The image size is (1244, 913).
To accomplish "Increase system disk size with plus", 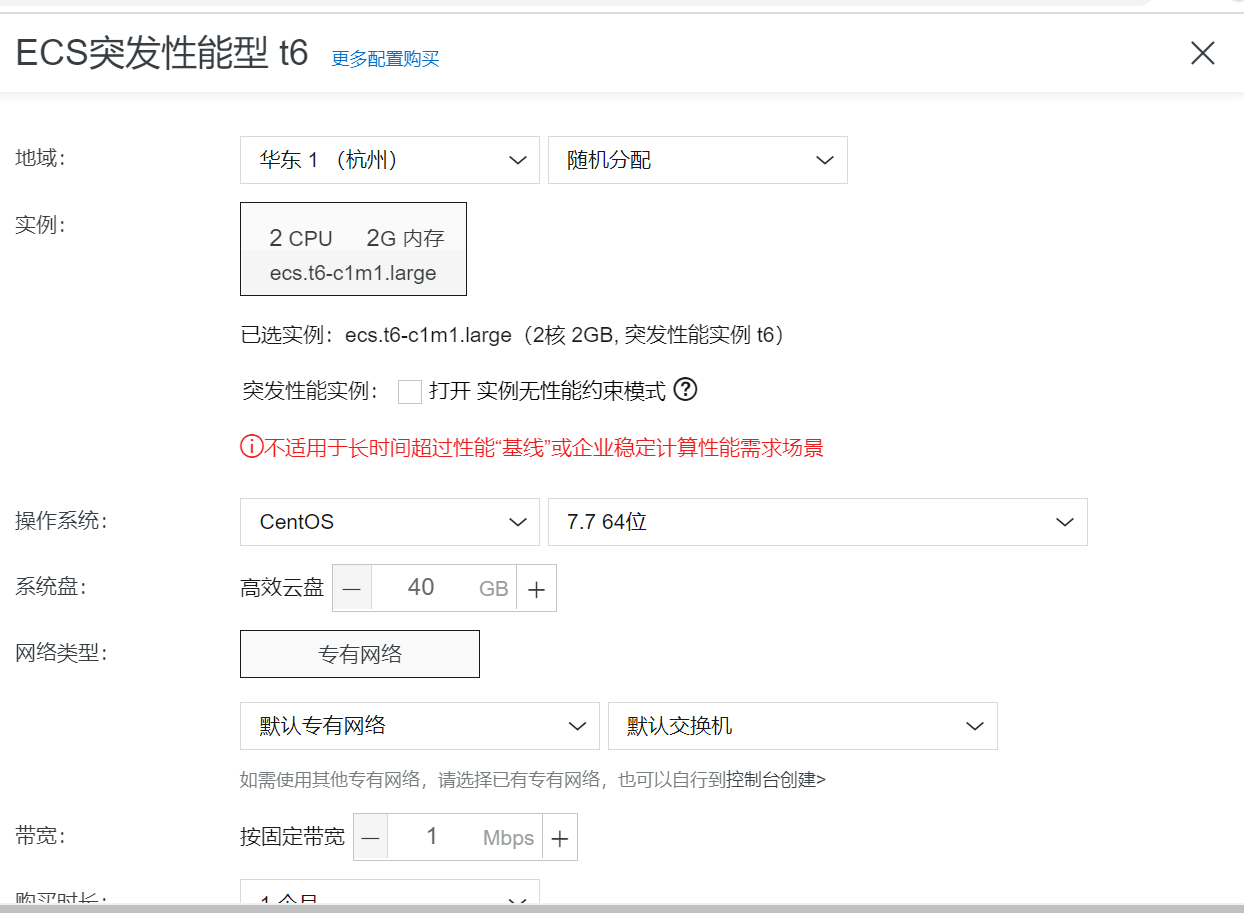I will 536,588.
